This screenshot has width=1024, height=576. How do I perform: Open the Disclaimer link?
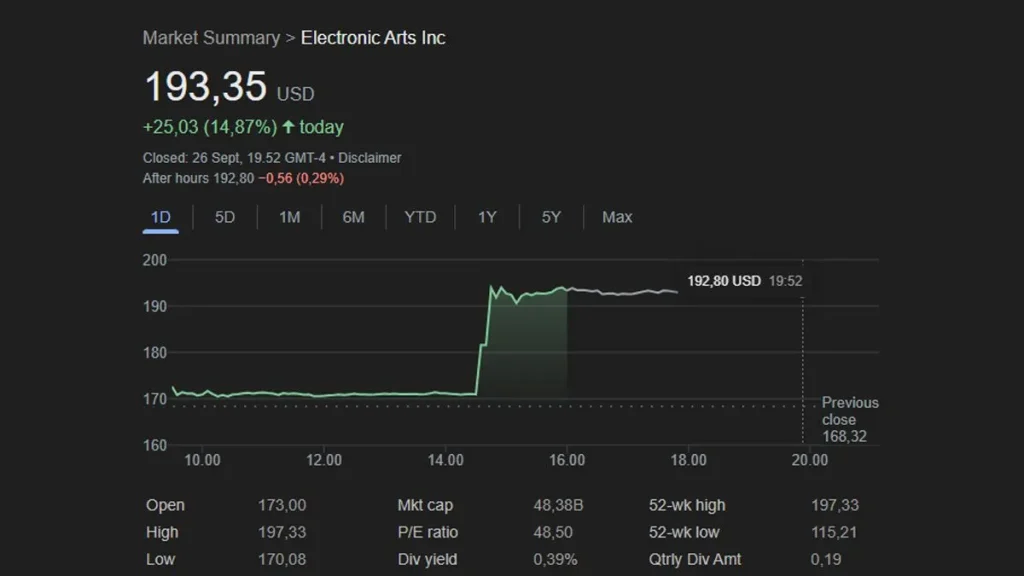(x=371, y=158)
